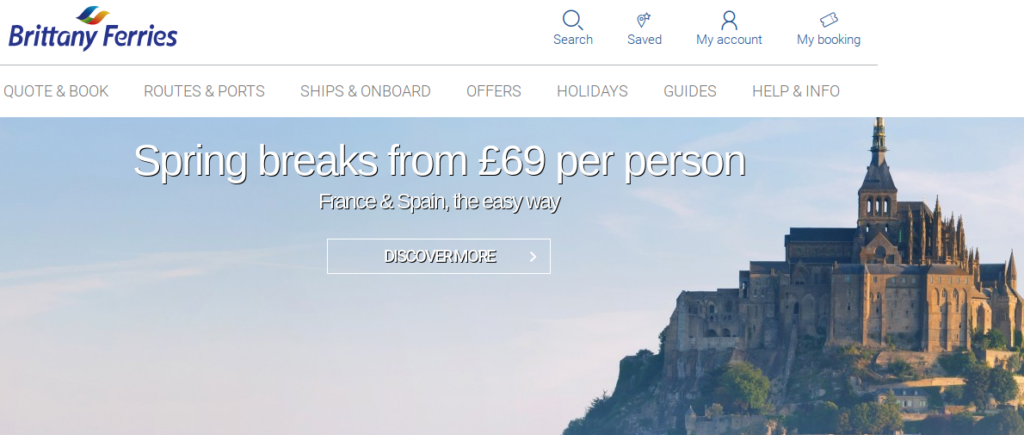Click the France & Spain subtitle text

[x=440, y=202]
